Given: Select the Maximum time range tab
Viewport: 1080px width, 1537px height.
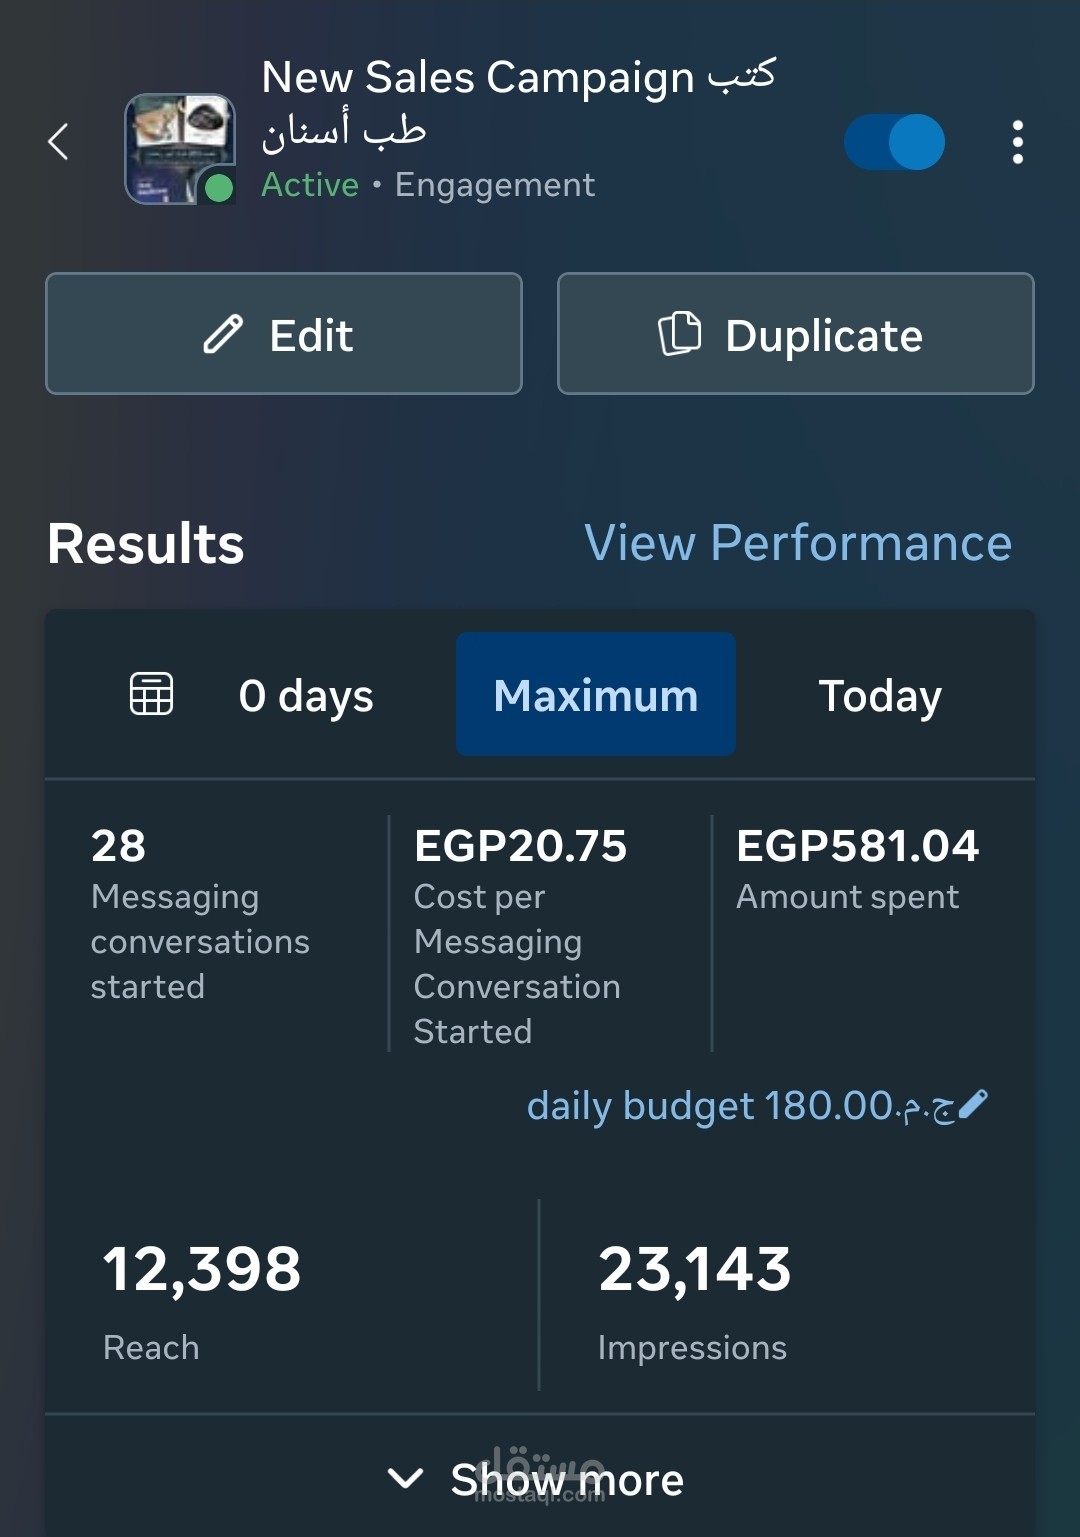Looking at the screenshot, I should pos(596,694).
